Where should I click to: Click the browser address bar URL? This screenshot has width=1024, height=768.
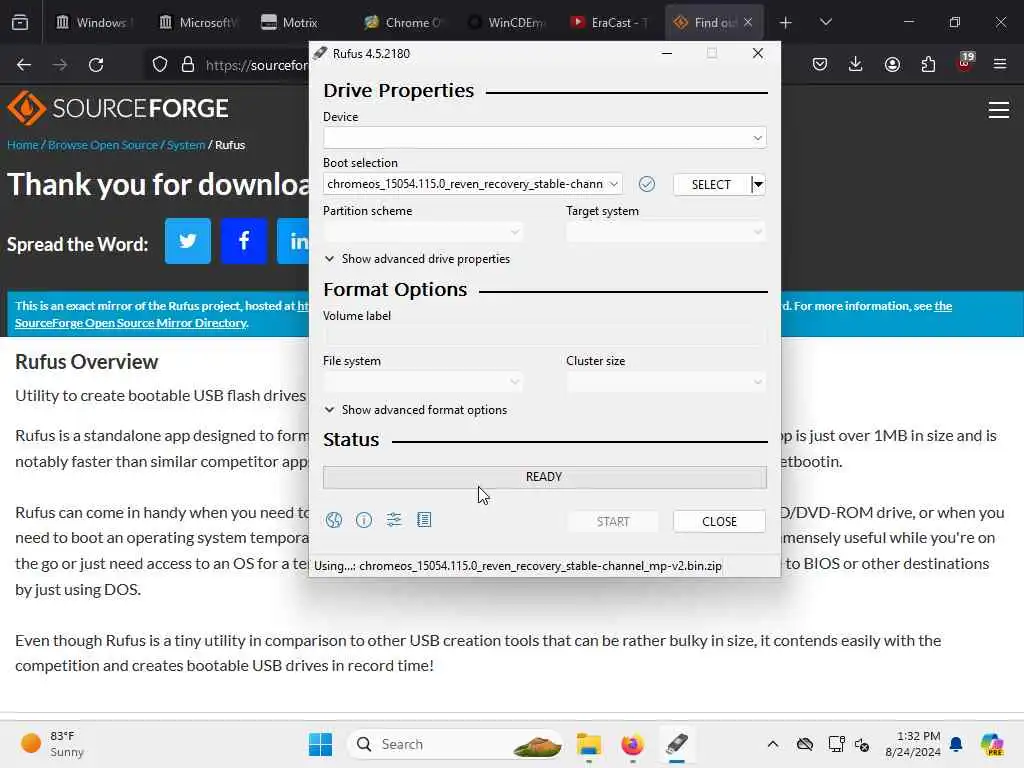click(x=256, y=65)
